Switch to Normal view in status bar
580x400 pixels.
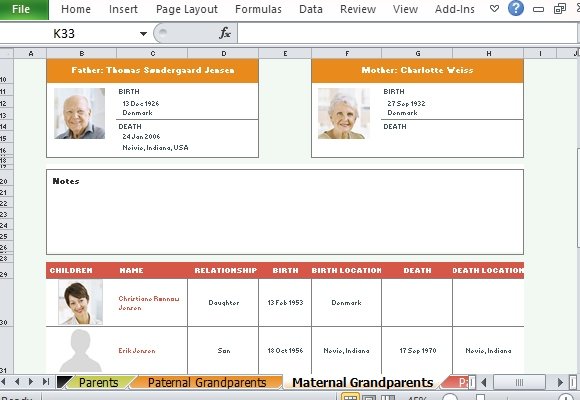[350, 397]
